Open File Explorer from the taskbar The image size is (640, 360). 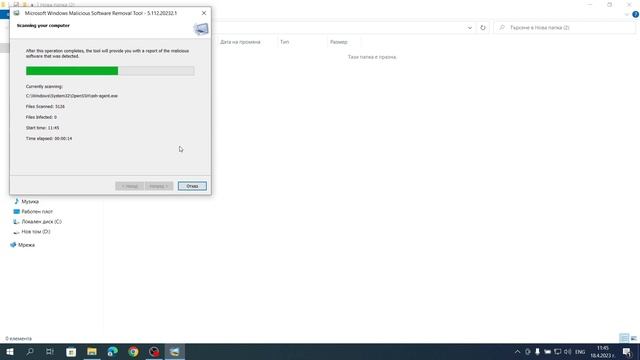[x=92, y=352]
